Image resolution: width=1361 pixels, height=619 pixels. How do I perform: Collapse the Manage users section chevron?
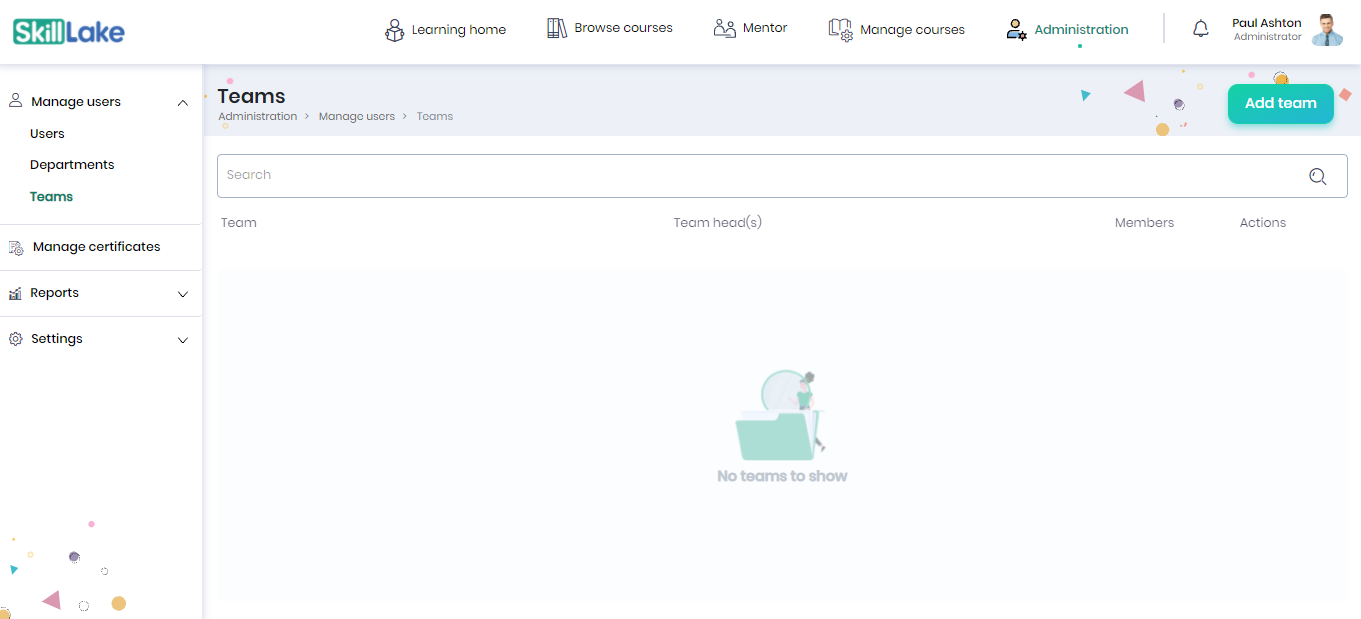[x=183, y=102]
